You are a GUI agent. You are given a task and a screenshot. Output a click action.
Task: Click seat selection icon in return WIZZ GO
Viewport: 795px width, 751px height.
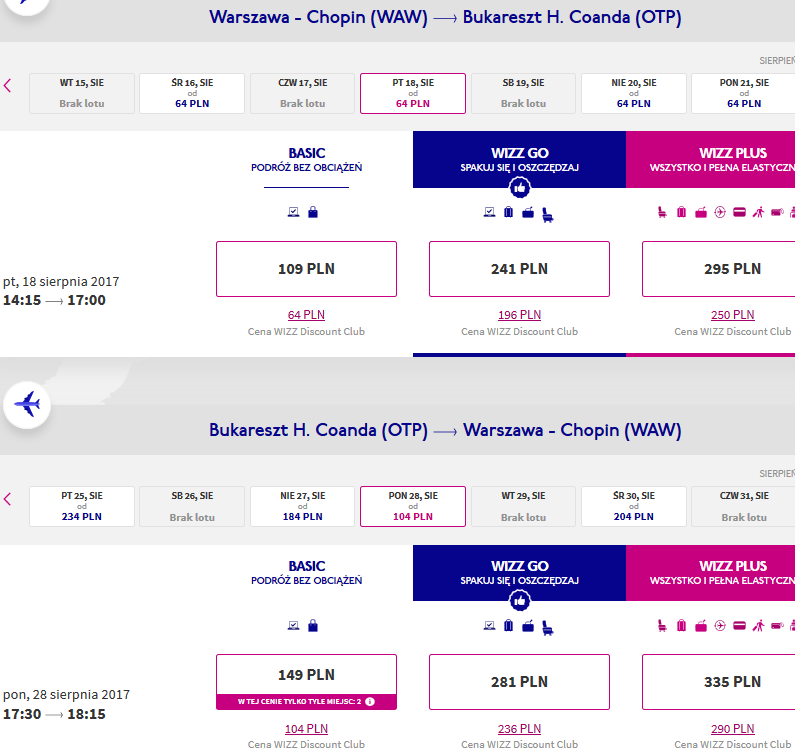coord(548,628)
